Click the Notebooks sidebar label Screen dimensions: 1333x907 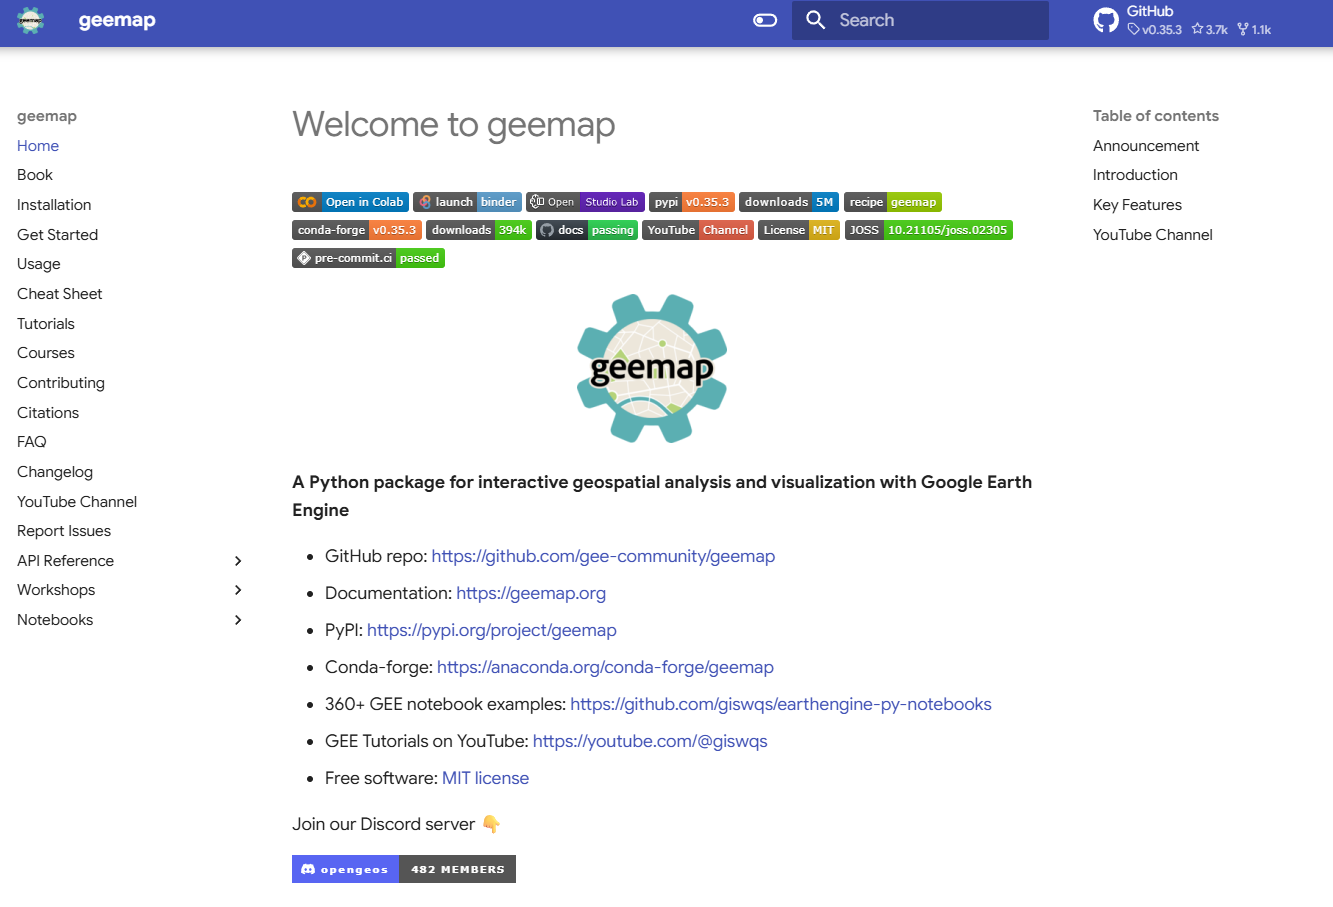[55, 620]
